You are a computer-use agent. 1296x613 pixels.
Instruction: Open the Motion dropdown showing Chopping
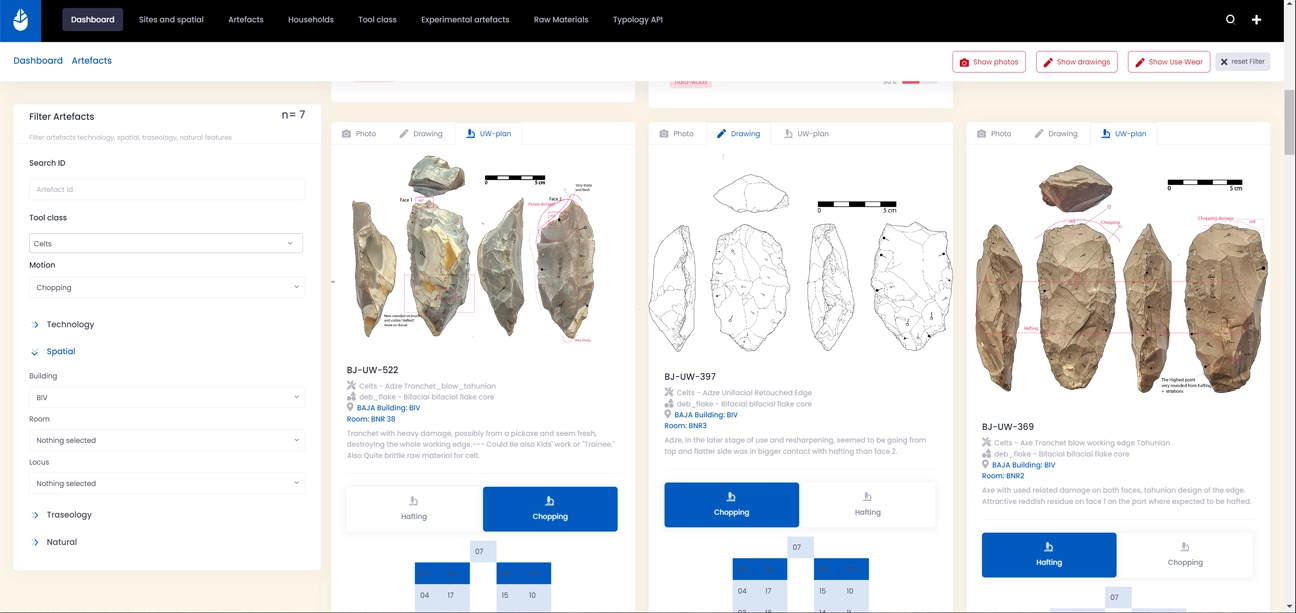[x=166, y=287]
